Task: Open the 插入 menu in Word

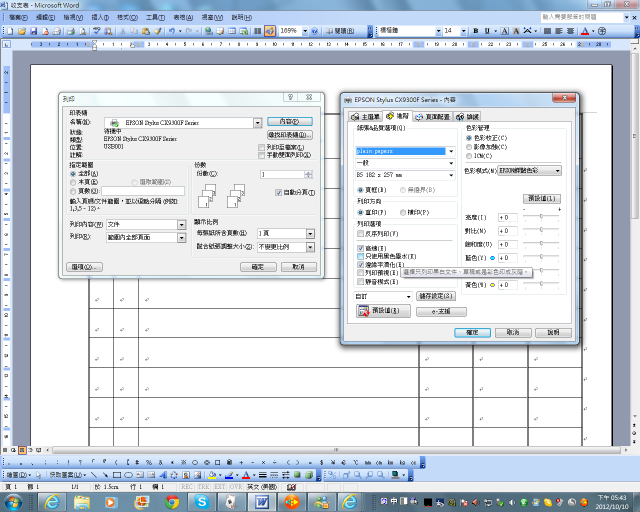Action: click(100, 18)
